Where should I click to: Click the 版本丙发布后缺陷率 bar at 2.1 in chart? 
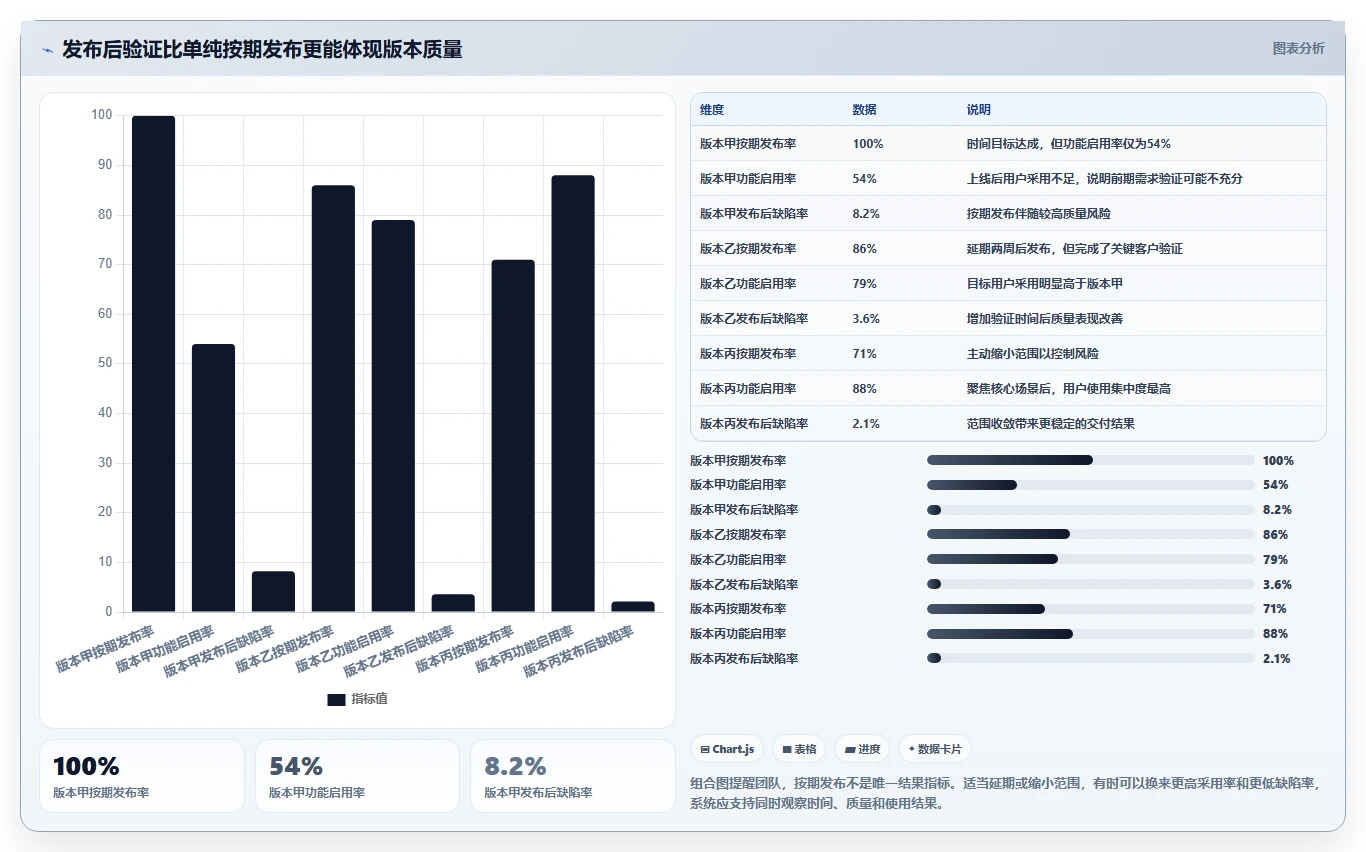pyautogui.click(x=633, y=607)
